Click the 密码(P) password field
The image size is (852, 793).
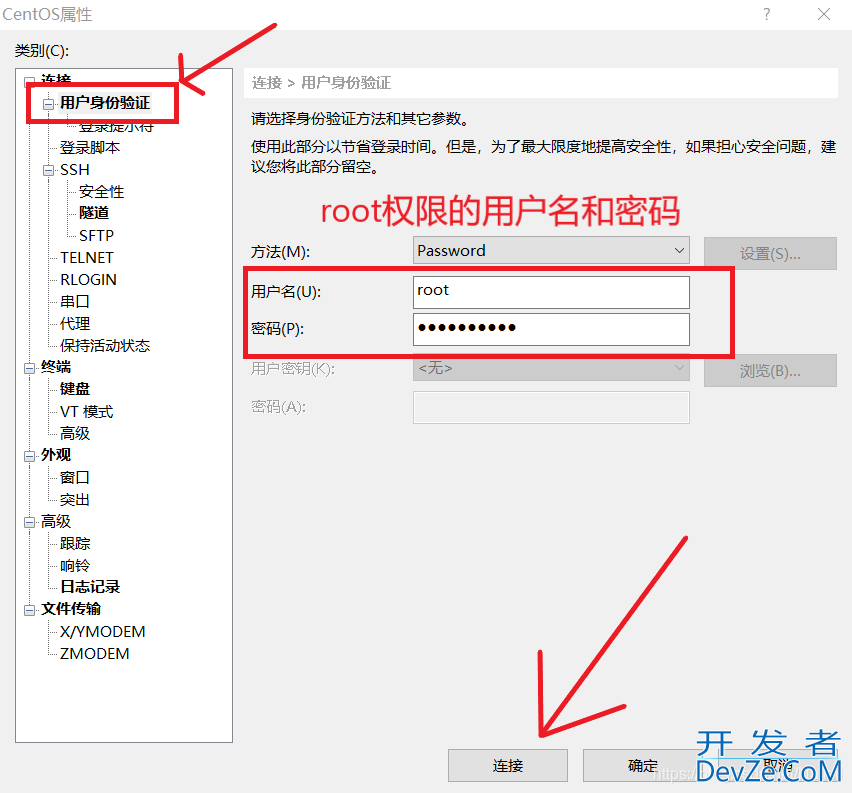point(551,329)
